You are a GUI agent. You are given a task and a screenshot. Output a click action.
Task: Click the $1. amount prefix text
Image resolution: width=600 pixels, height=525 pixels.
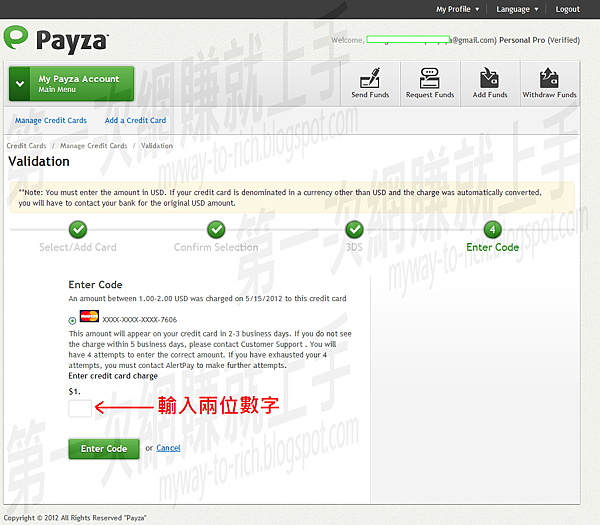(75, 391)
